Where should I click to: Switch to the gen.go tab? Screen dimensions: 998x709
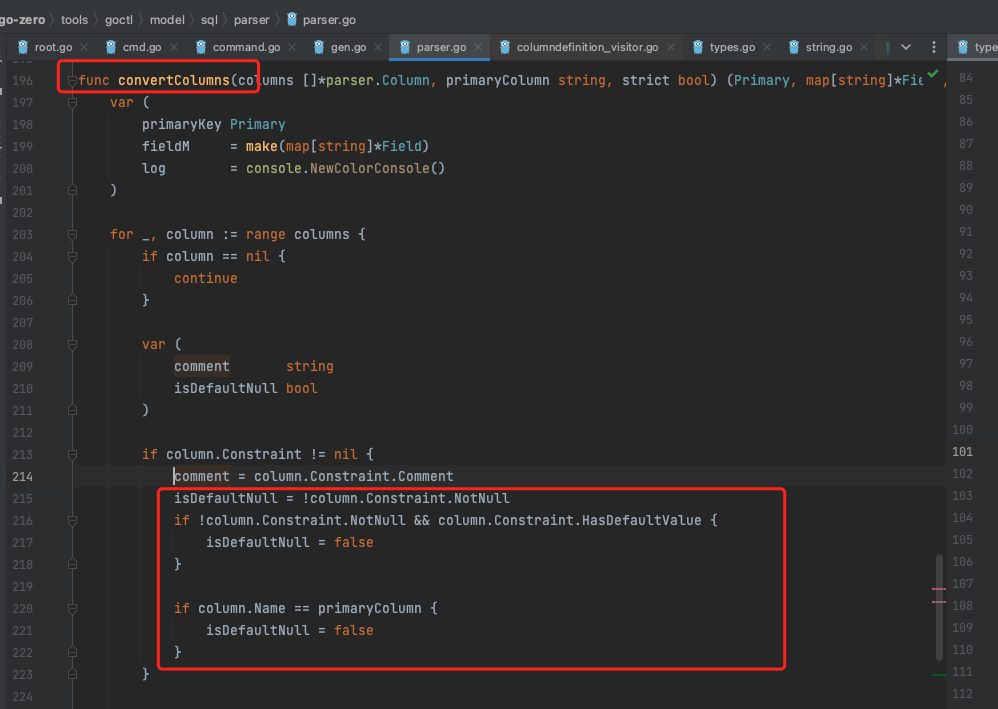click(348, 46)
